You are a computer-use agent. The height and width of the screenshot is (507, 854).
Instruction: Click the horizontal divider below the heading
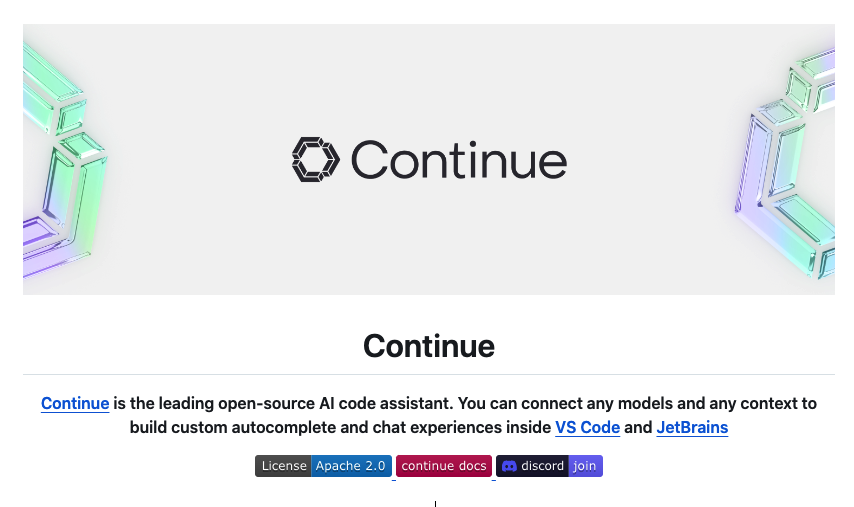point(428,375)
